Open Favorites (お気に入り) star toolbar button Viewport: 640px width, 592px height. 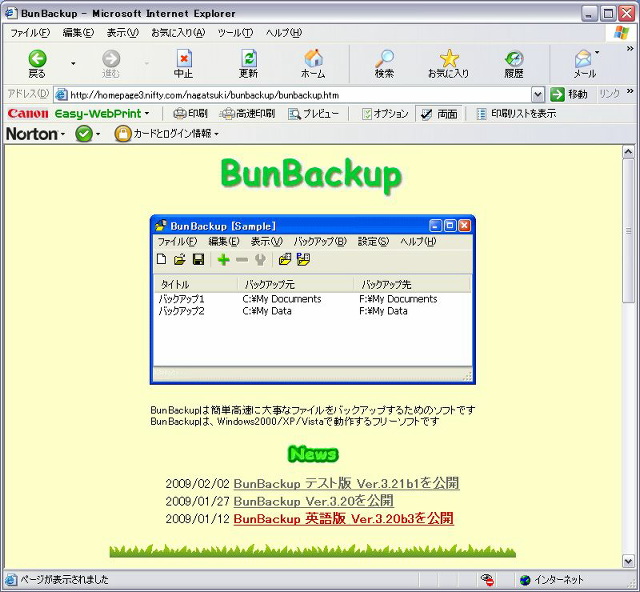click(449, 64)
